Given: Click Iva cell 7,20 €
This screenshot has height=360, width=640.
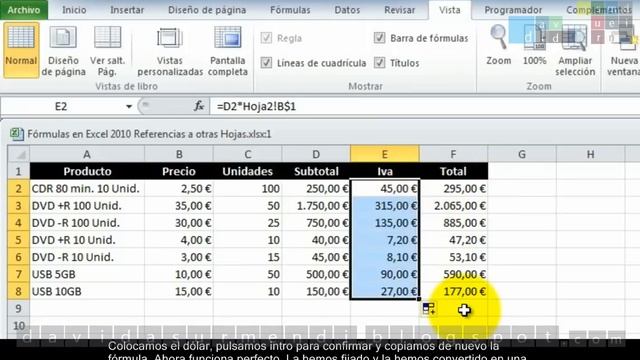Looking at the screenshot, I should [x=384, y=240].
